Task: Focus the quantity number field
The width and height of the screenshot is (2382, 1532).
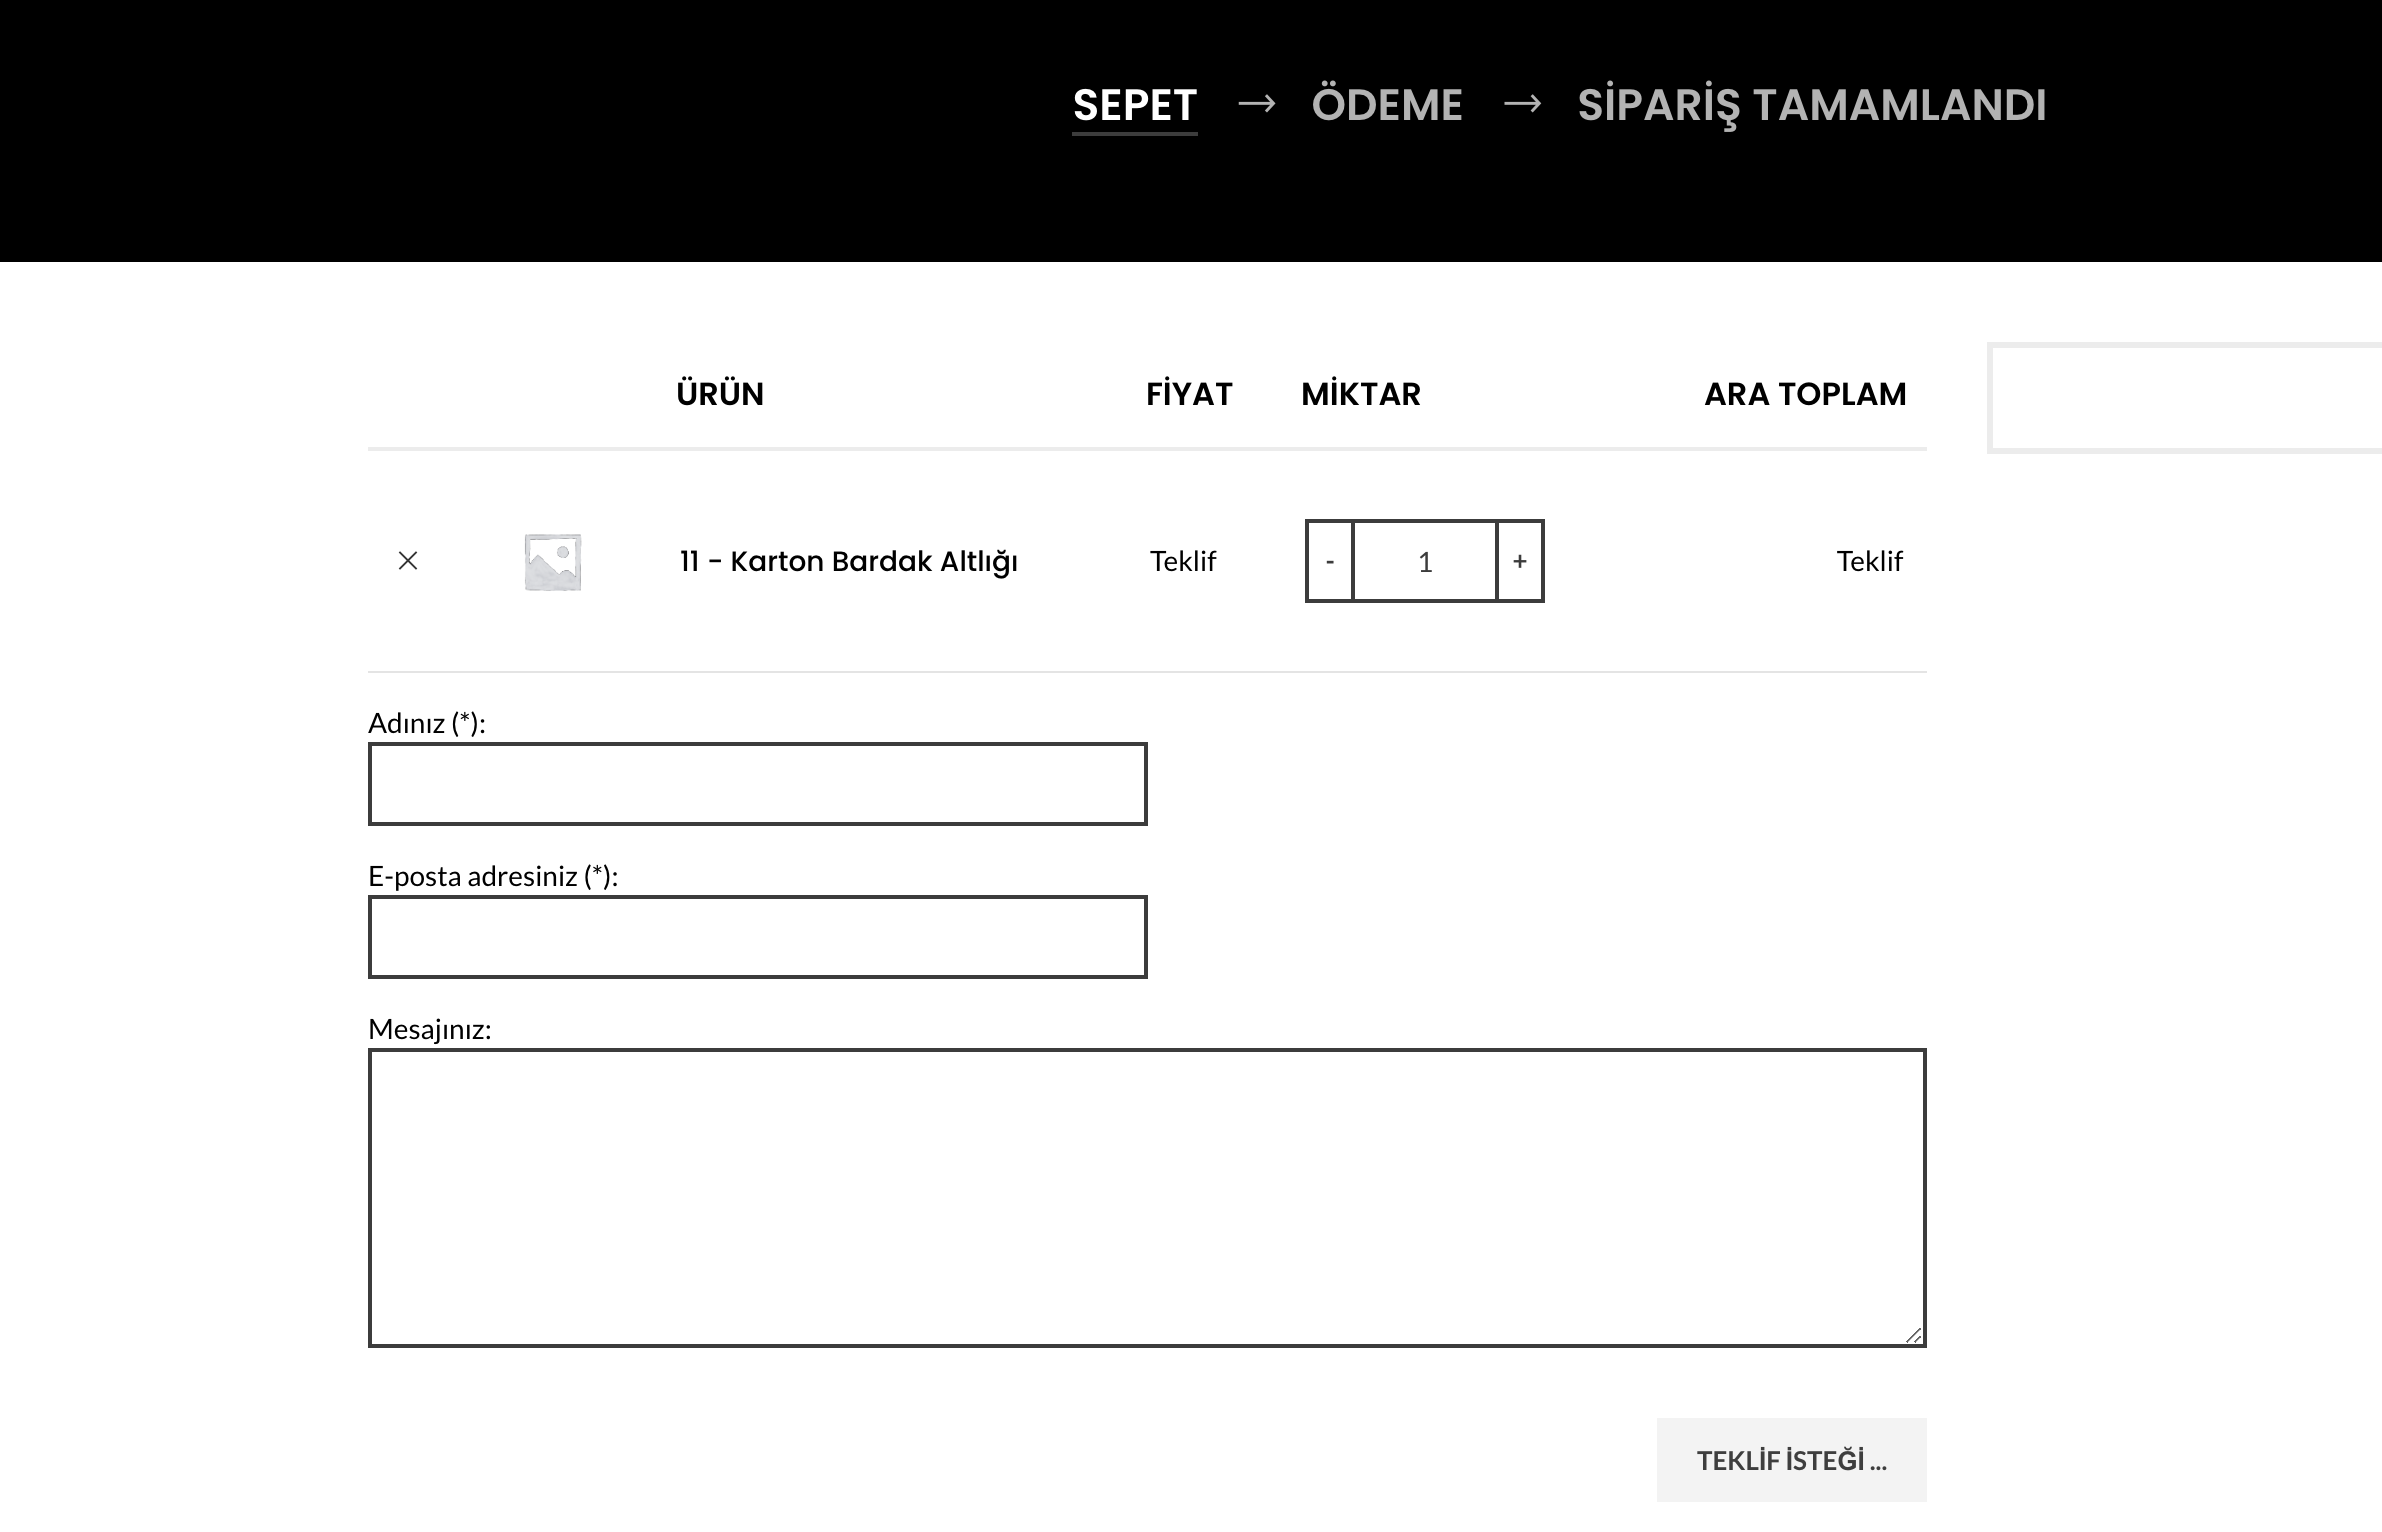Action: tap(1425, 561)
